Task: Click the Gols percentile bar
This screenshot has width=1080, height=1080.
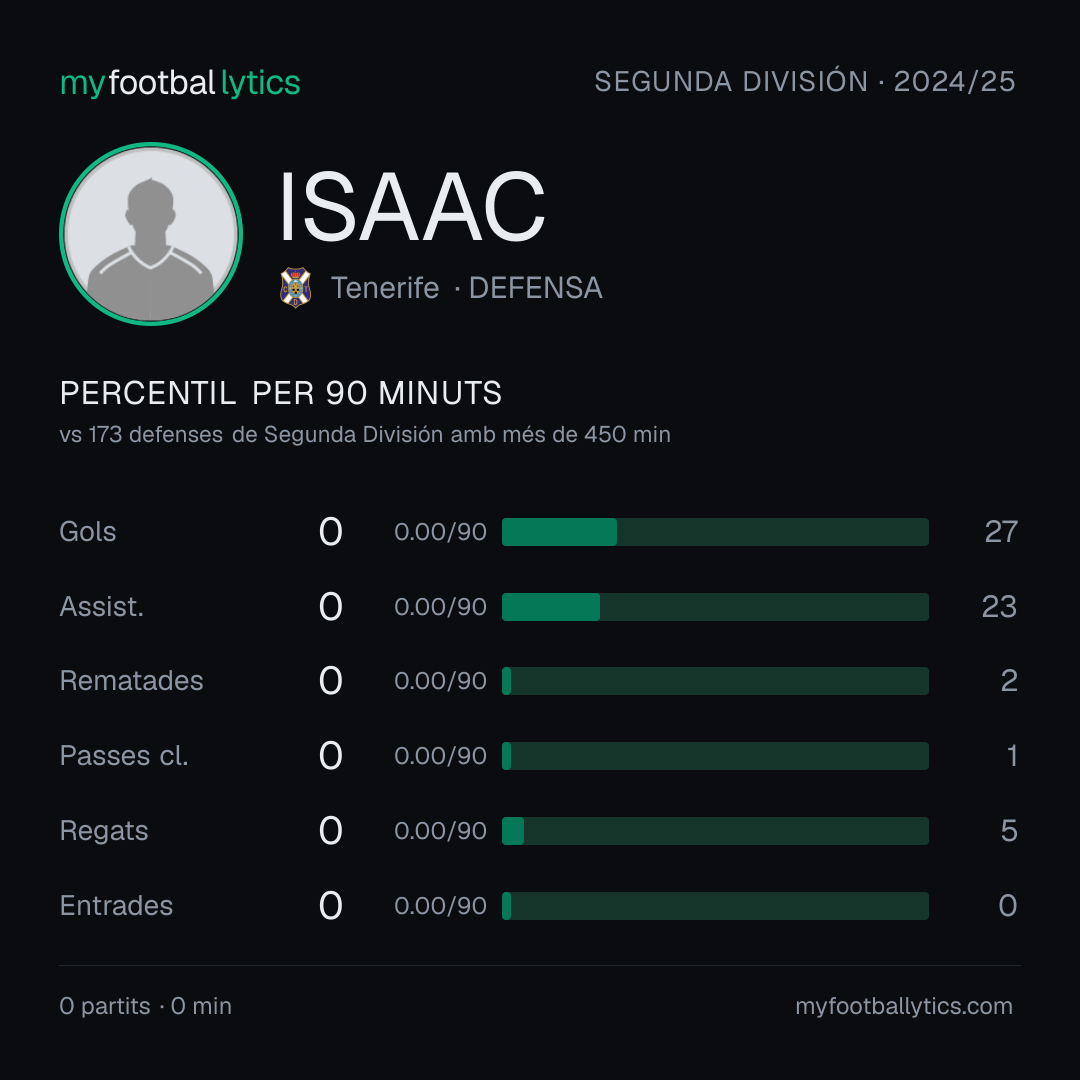Action: pyautogui.click(x=715, y=532)
